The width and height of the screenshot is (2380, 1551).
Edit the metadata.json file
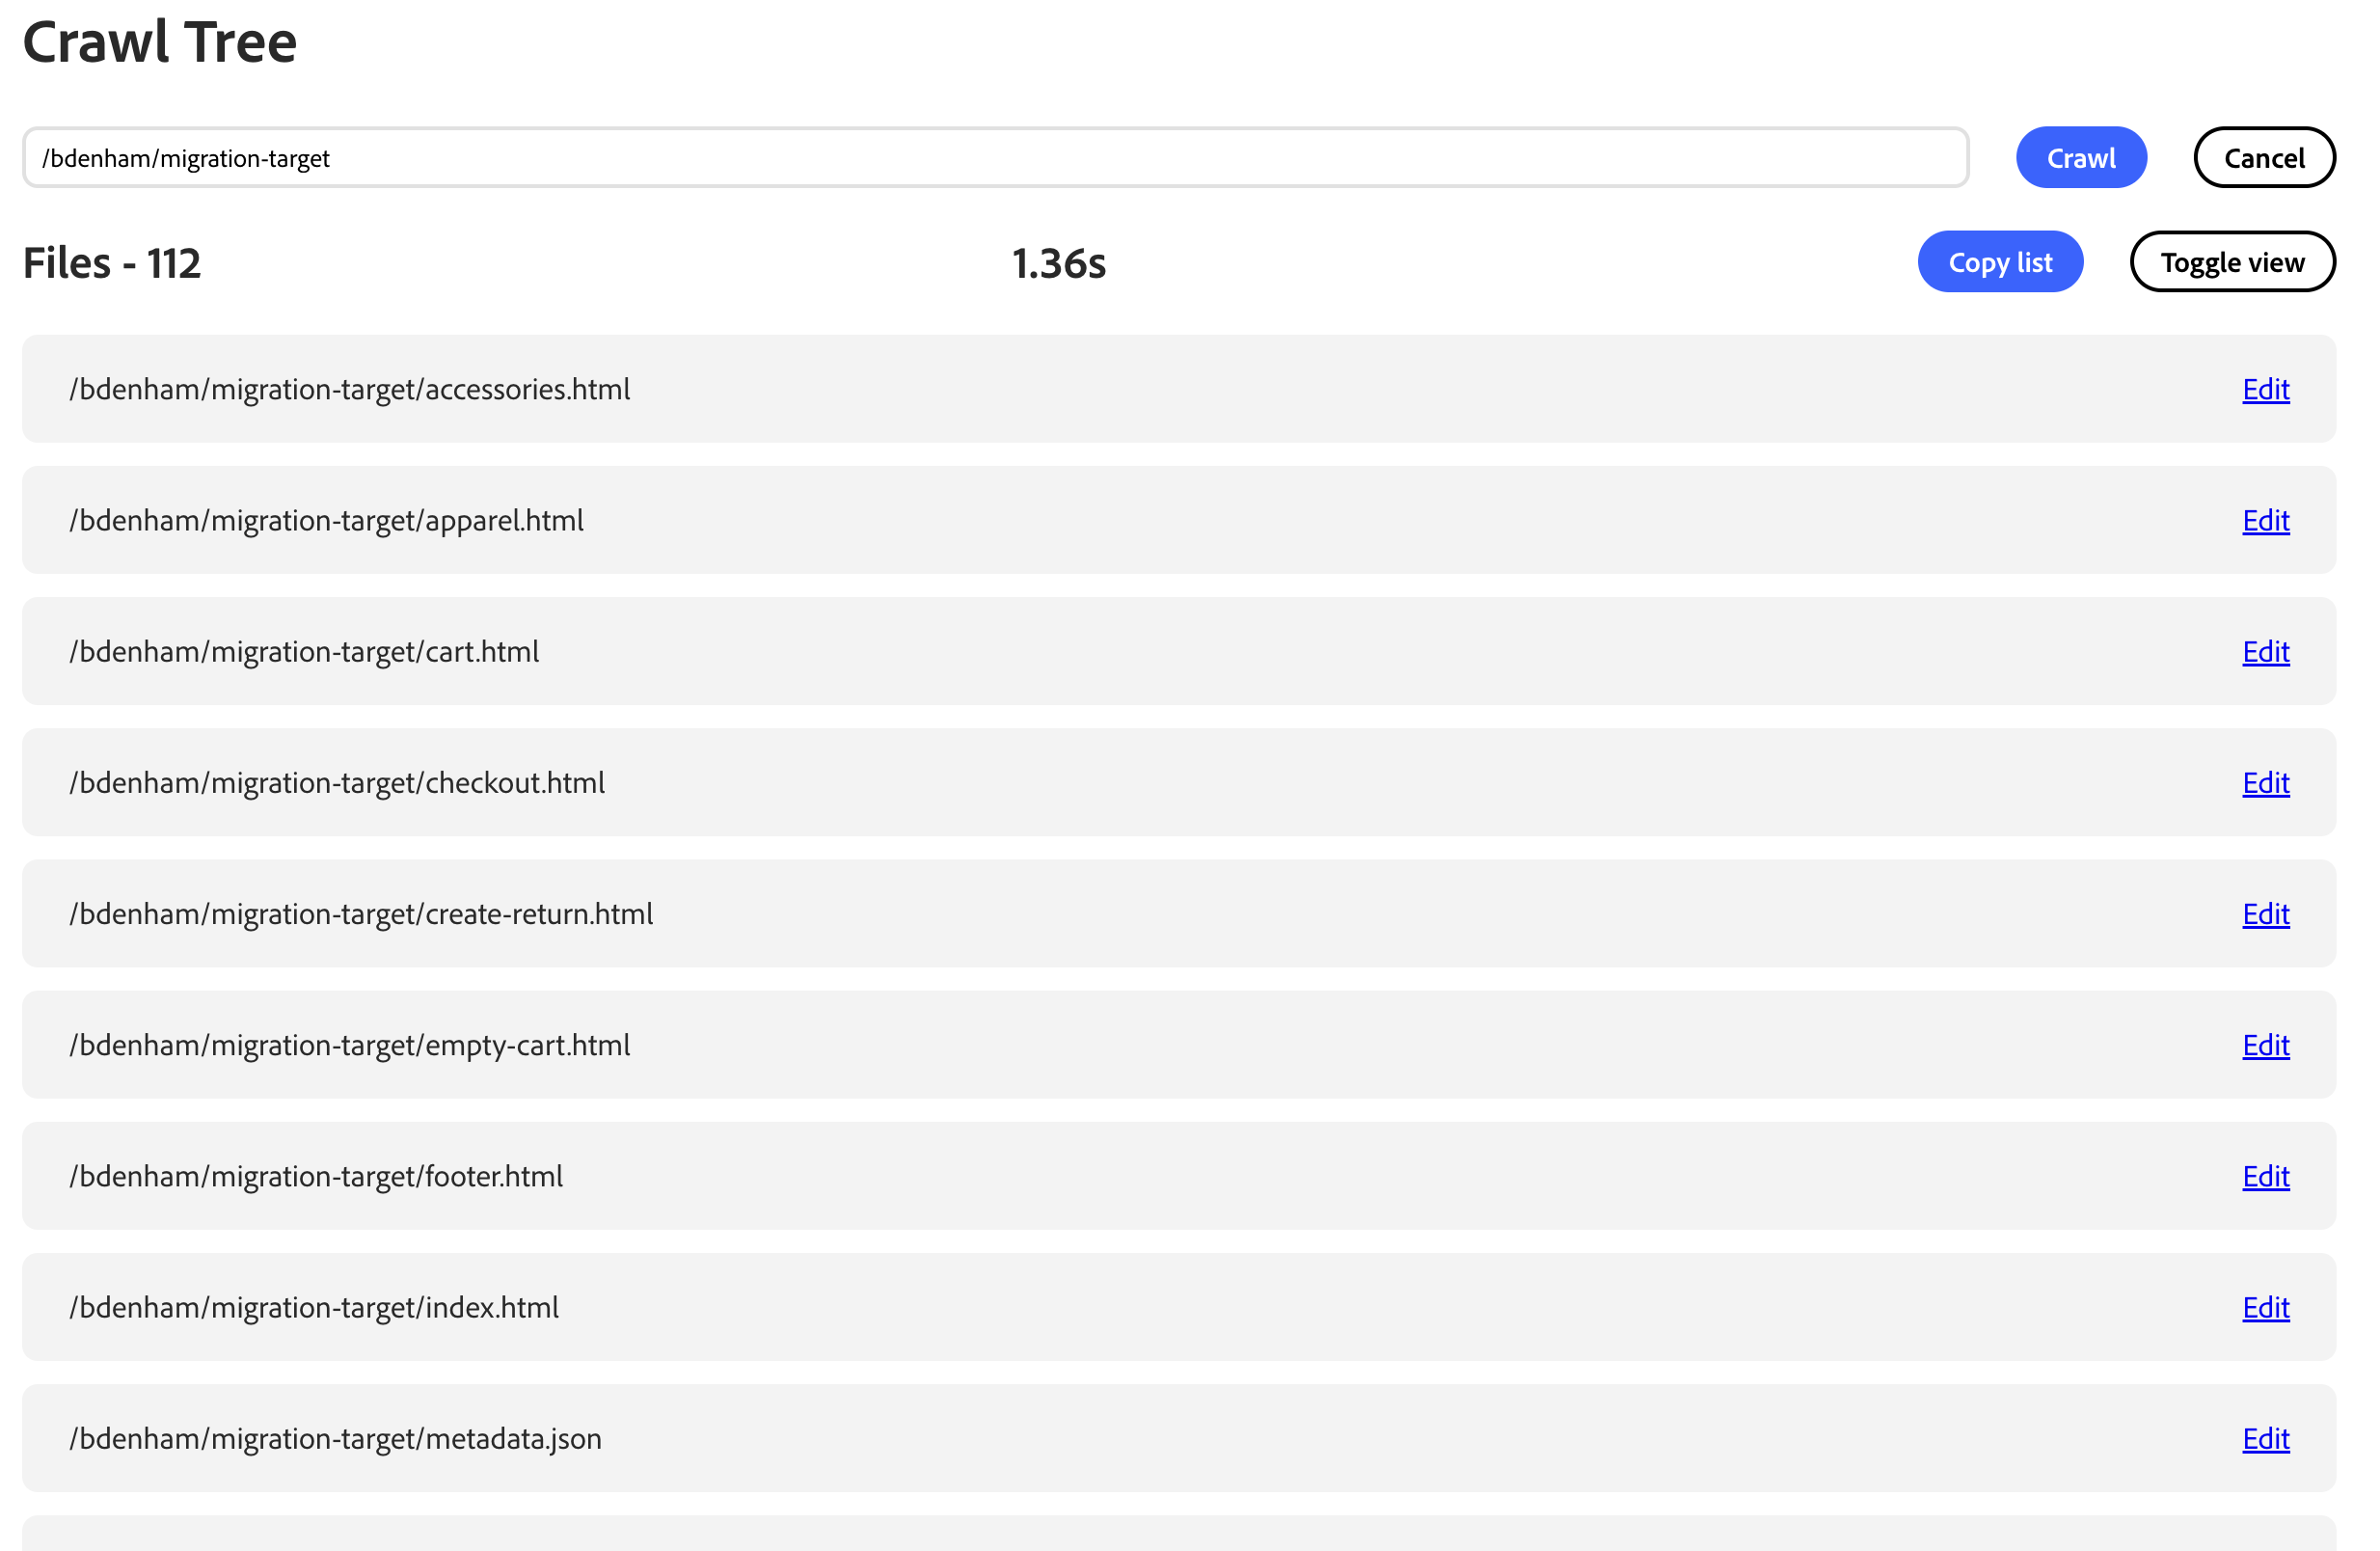coord(2265,1438)
